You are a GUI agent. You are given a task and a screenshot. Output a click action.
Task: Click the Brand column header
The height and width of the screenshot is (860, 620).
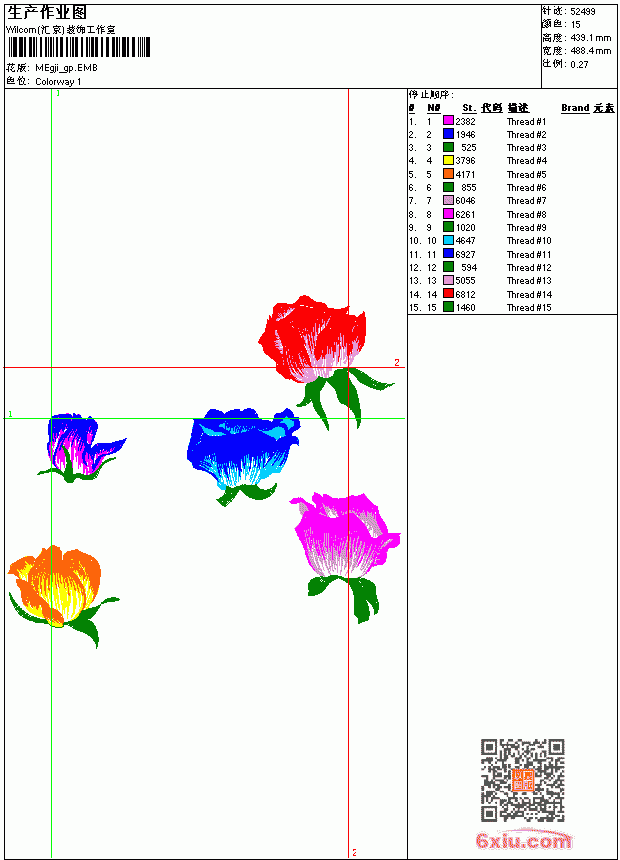(x=575, y=108)
